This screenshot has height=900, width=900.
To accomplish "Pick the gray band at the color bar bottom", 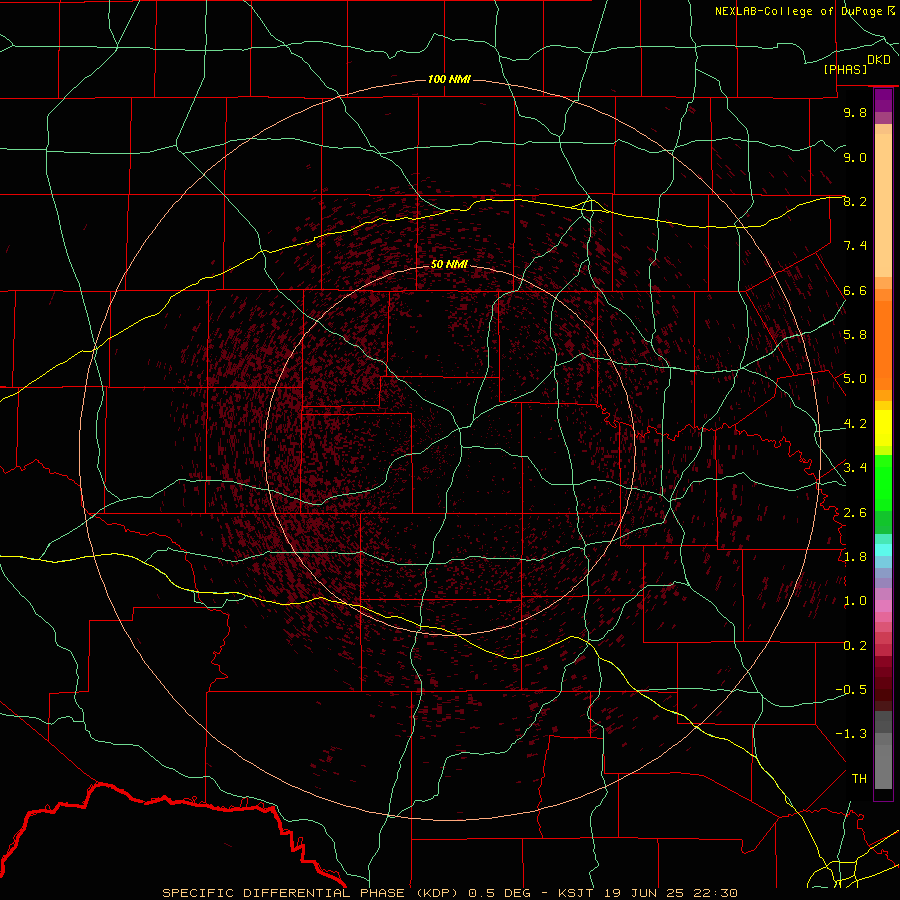I will (x=883, y=769).
